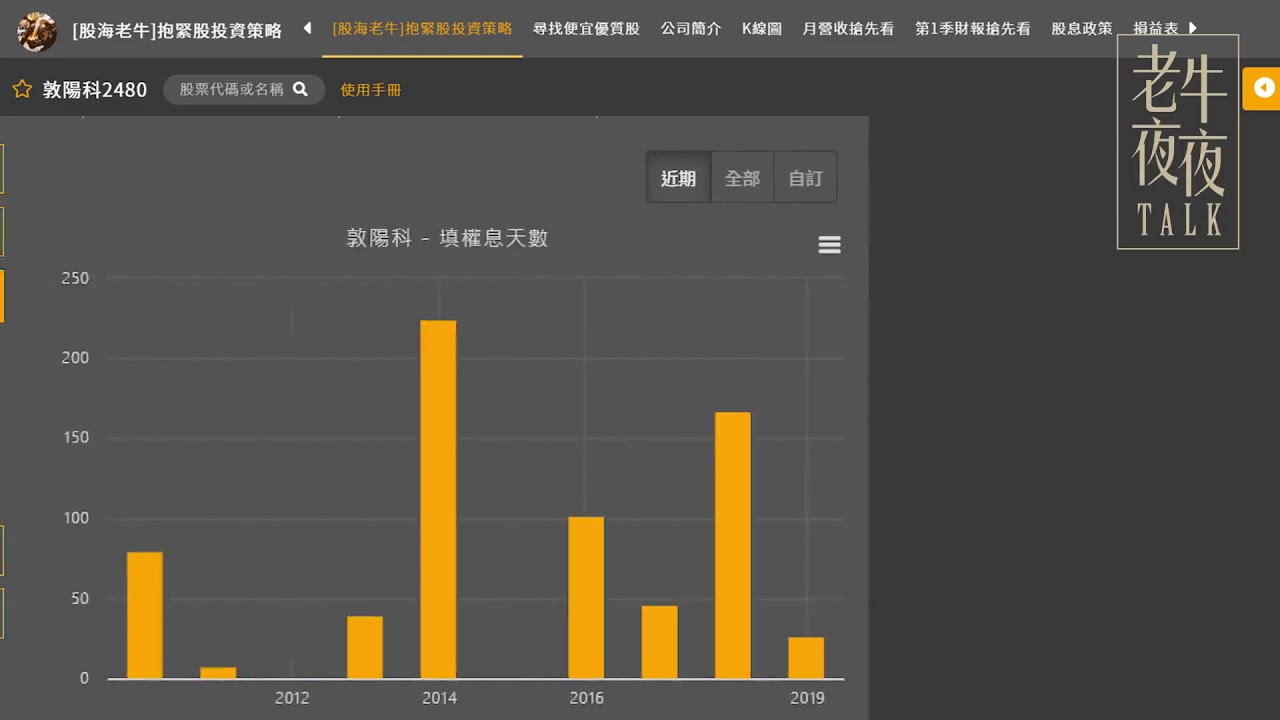Switch to 股息政策 tab
Viewport: 1280px width, 720px height.
[x=1081, y=28]
